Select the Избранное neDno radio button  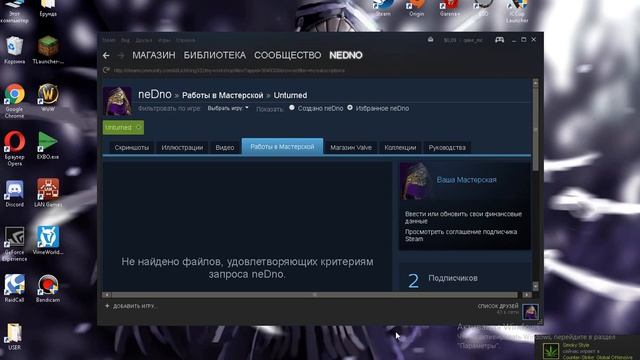pyautogui.click(x=350, y=108)
